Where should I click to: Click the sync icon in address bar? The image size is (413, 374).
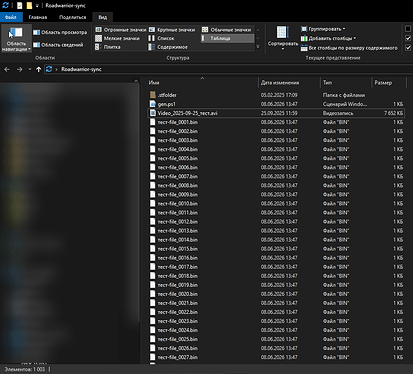pyautogui.click(x=49, y=69)
